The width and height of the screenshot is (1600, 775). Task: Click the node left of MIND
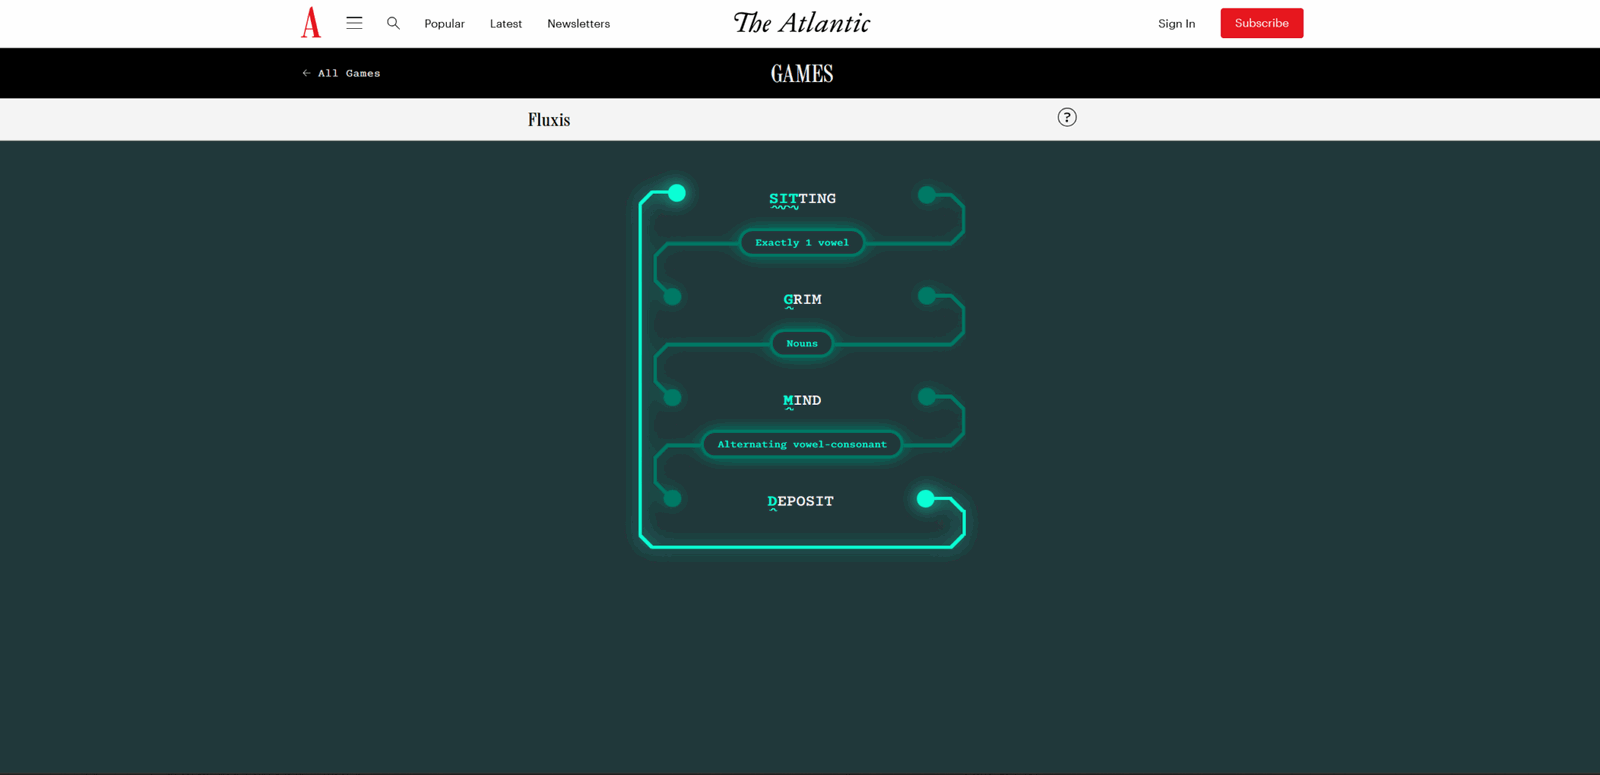pos(673,397)
